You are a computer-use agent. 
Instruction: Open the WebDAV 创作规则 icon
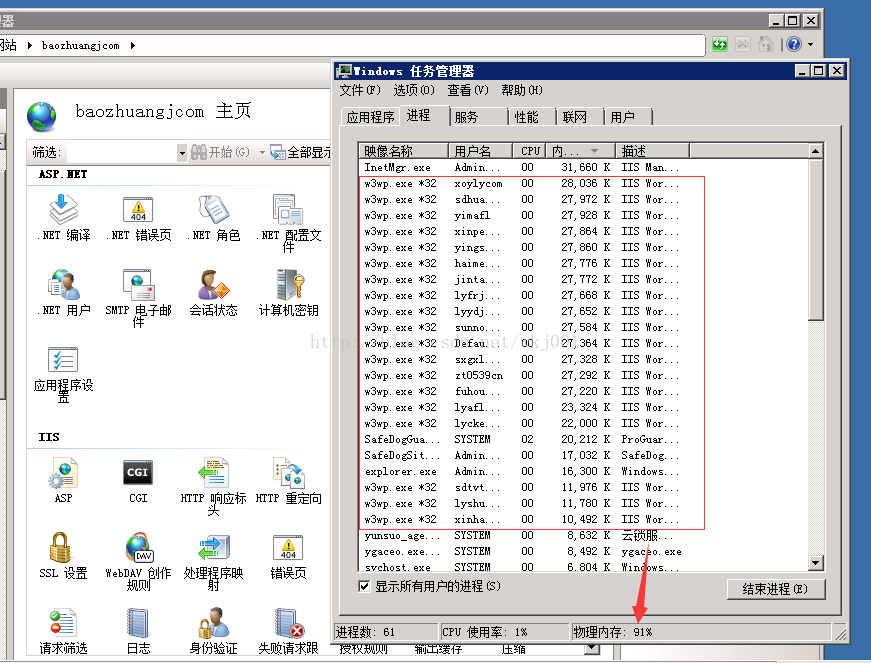pyautogui.click(x=139, y=548)
